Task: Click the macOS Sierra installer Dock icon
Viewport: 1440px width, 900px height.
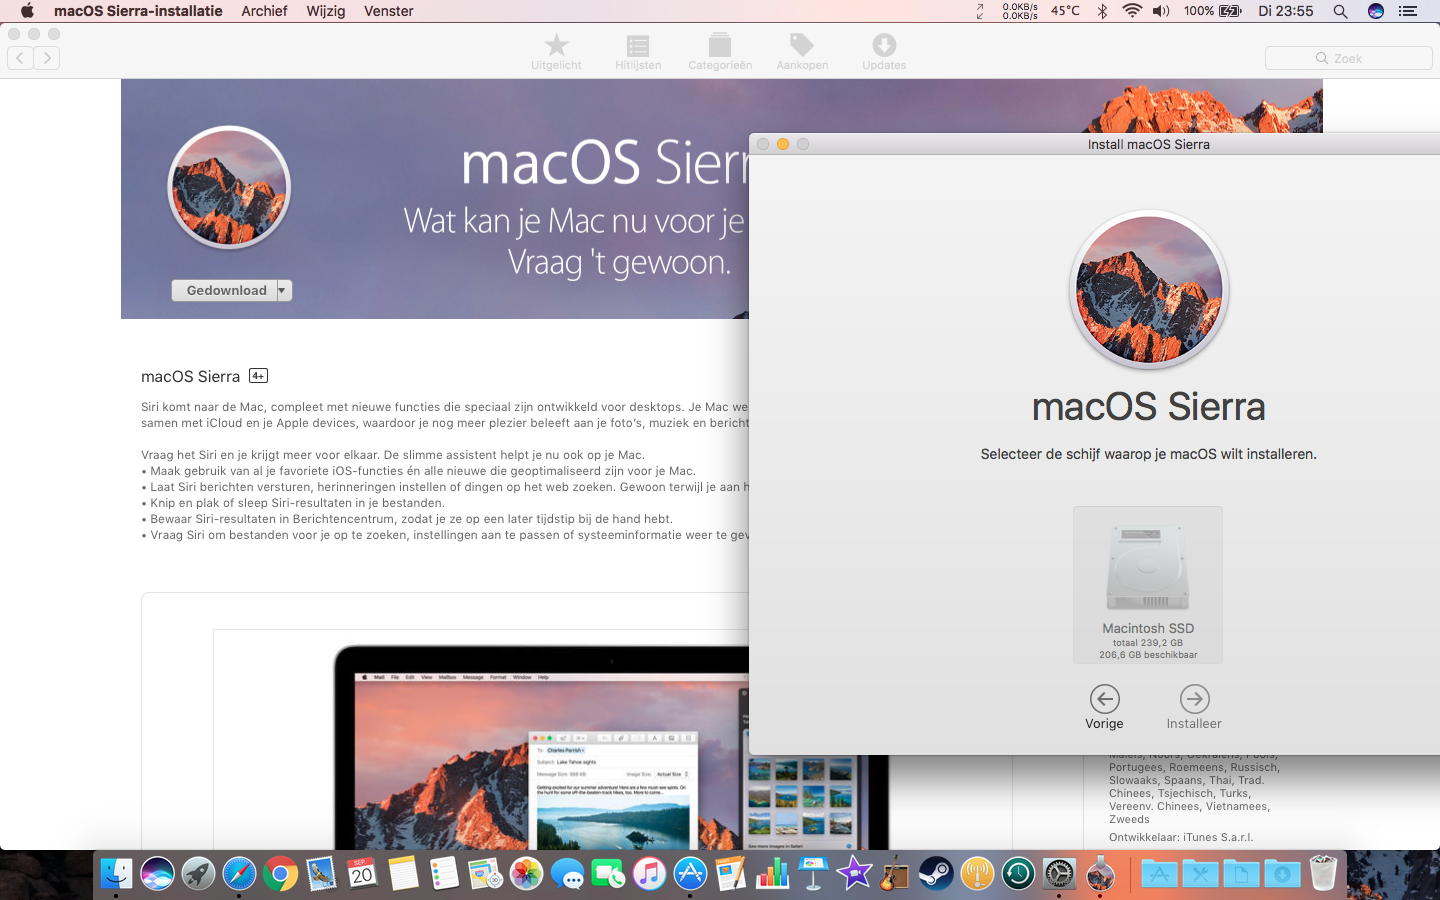Action: point(1100,874)
